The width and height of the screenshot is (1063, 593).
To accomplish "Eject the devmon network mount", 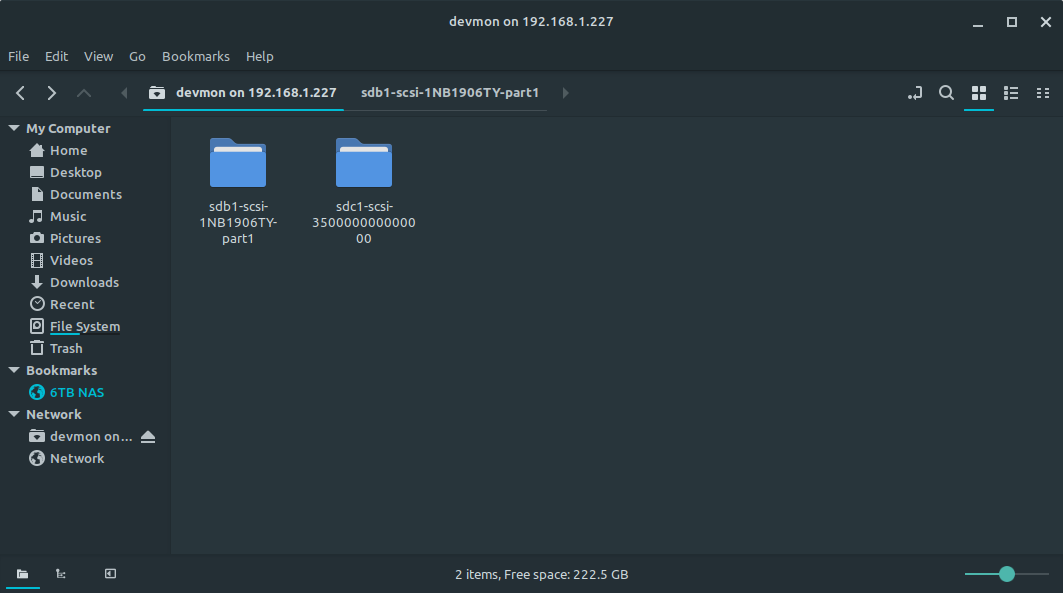I will pos(149,437).
